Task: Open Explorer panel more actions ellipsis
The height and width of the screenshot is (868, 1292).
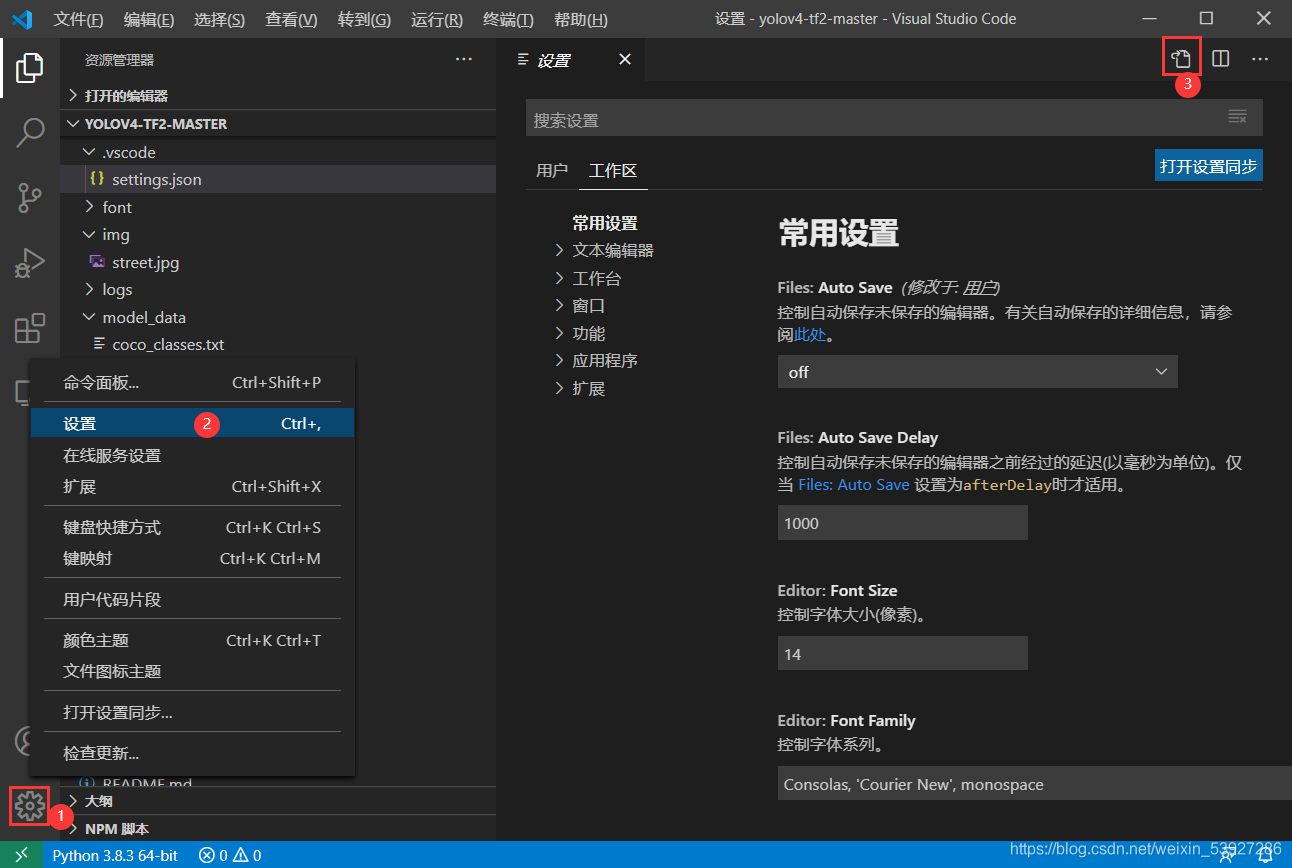Action: (463, 60)
